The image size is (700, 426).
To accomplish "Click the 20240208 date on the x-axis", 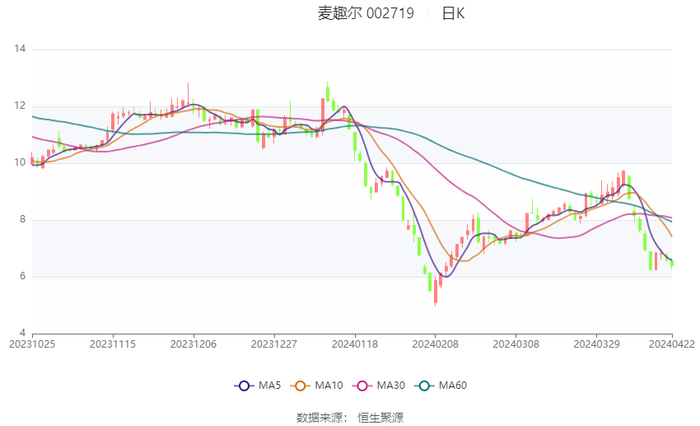I will pos(435,343).
